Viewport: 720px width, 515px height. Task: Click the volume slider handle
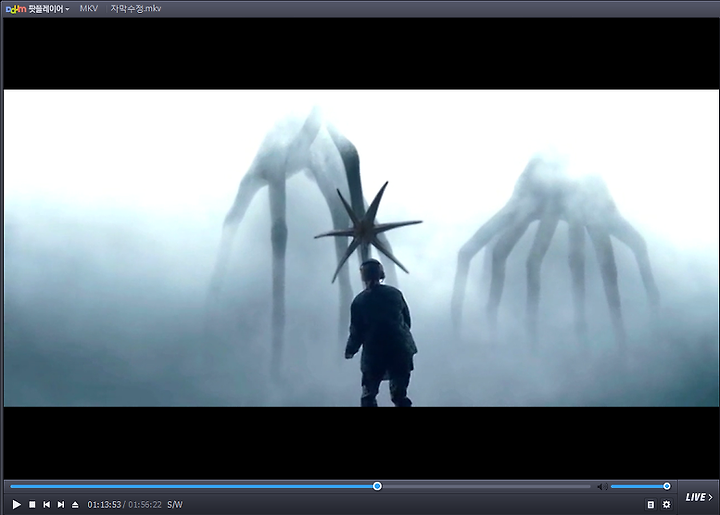[x=667, y=486]
